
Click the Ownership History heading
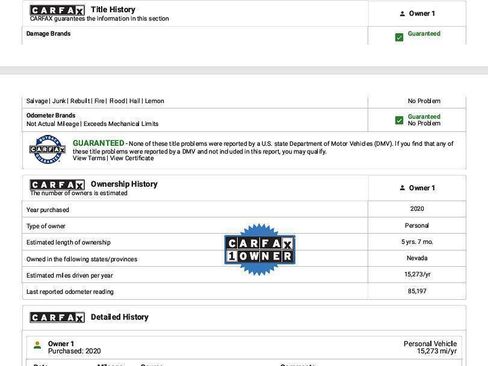tap(124, 184)
